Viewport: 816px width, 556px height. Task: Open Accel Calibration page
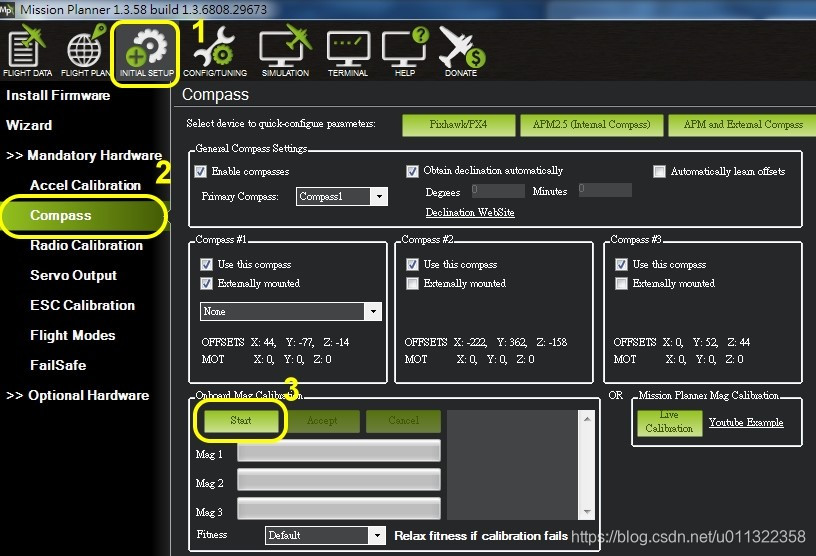85,185
